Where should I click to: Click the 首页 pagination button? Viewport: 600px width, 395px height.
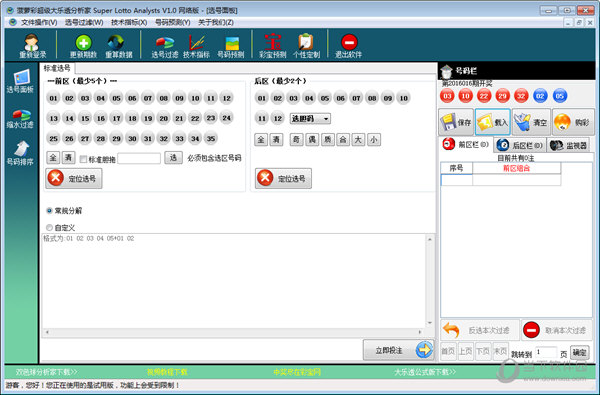(x=448, y=351)
